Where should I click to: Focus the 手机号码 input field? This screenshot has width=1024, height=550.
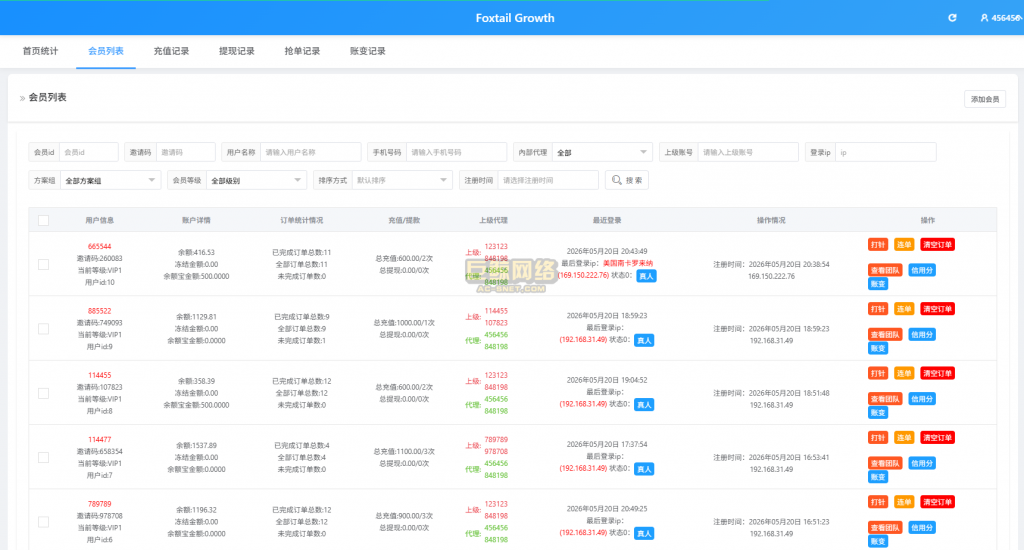click(456, 152)
